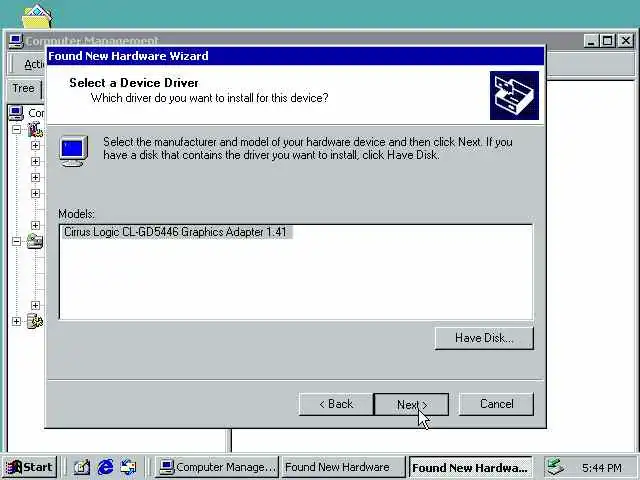Click the Computer Management title bar icon
The image size is (640, 480).
coord(16,41)
